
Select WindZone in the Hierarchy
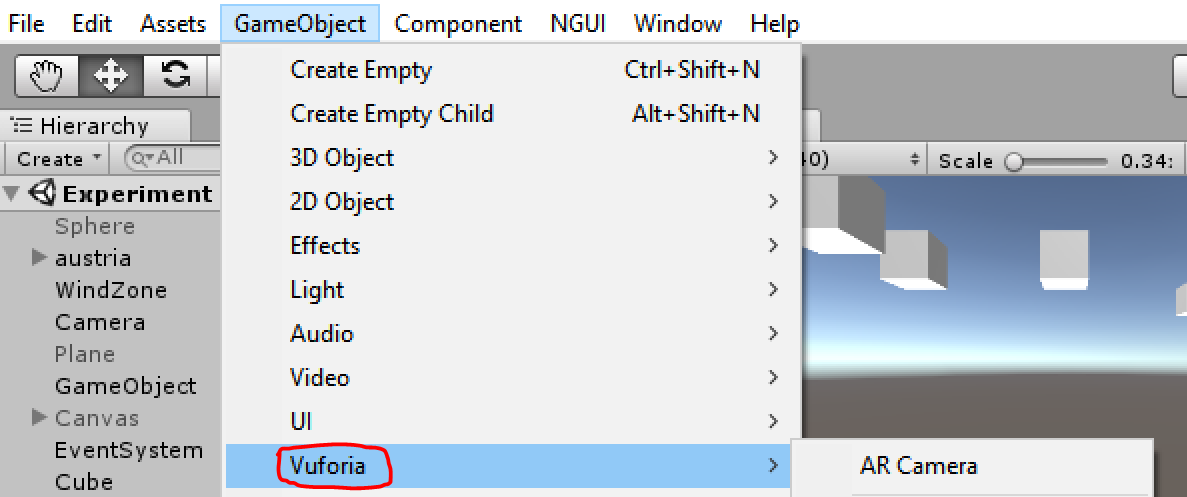(x=111, y=290)
